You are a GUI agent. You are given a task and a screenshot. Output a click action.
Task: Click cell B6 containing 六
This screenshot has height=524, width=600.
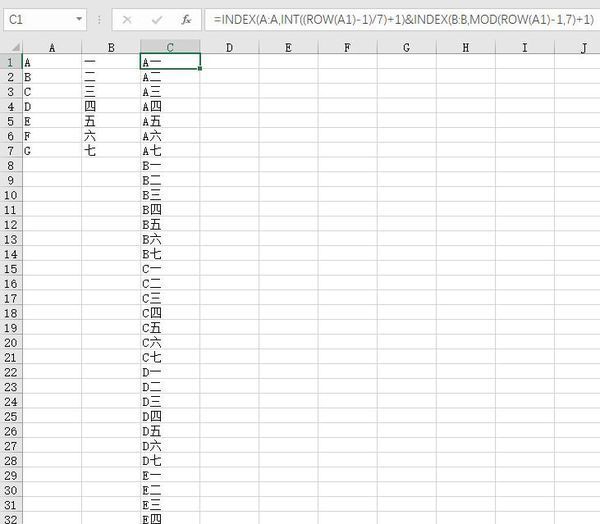(x=111, y=136)
